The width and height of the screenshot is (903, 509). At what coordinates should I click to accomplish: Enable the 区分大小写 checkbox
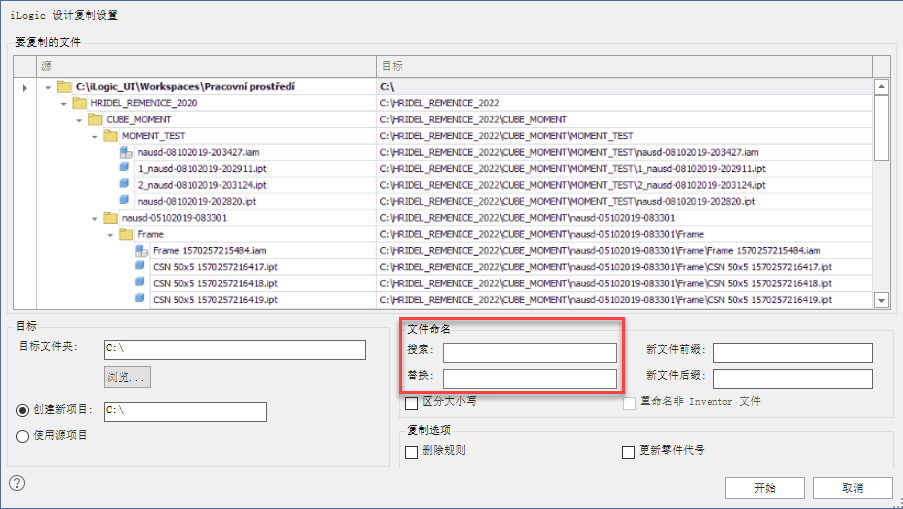(x=411, y=403)
